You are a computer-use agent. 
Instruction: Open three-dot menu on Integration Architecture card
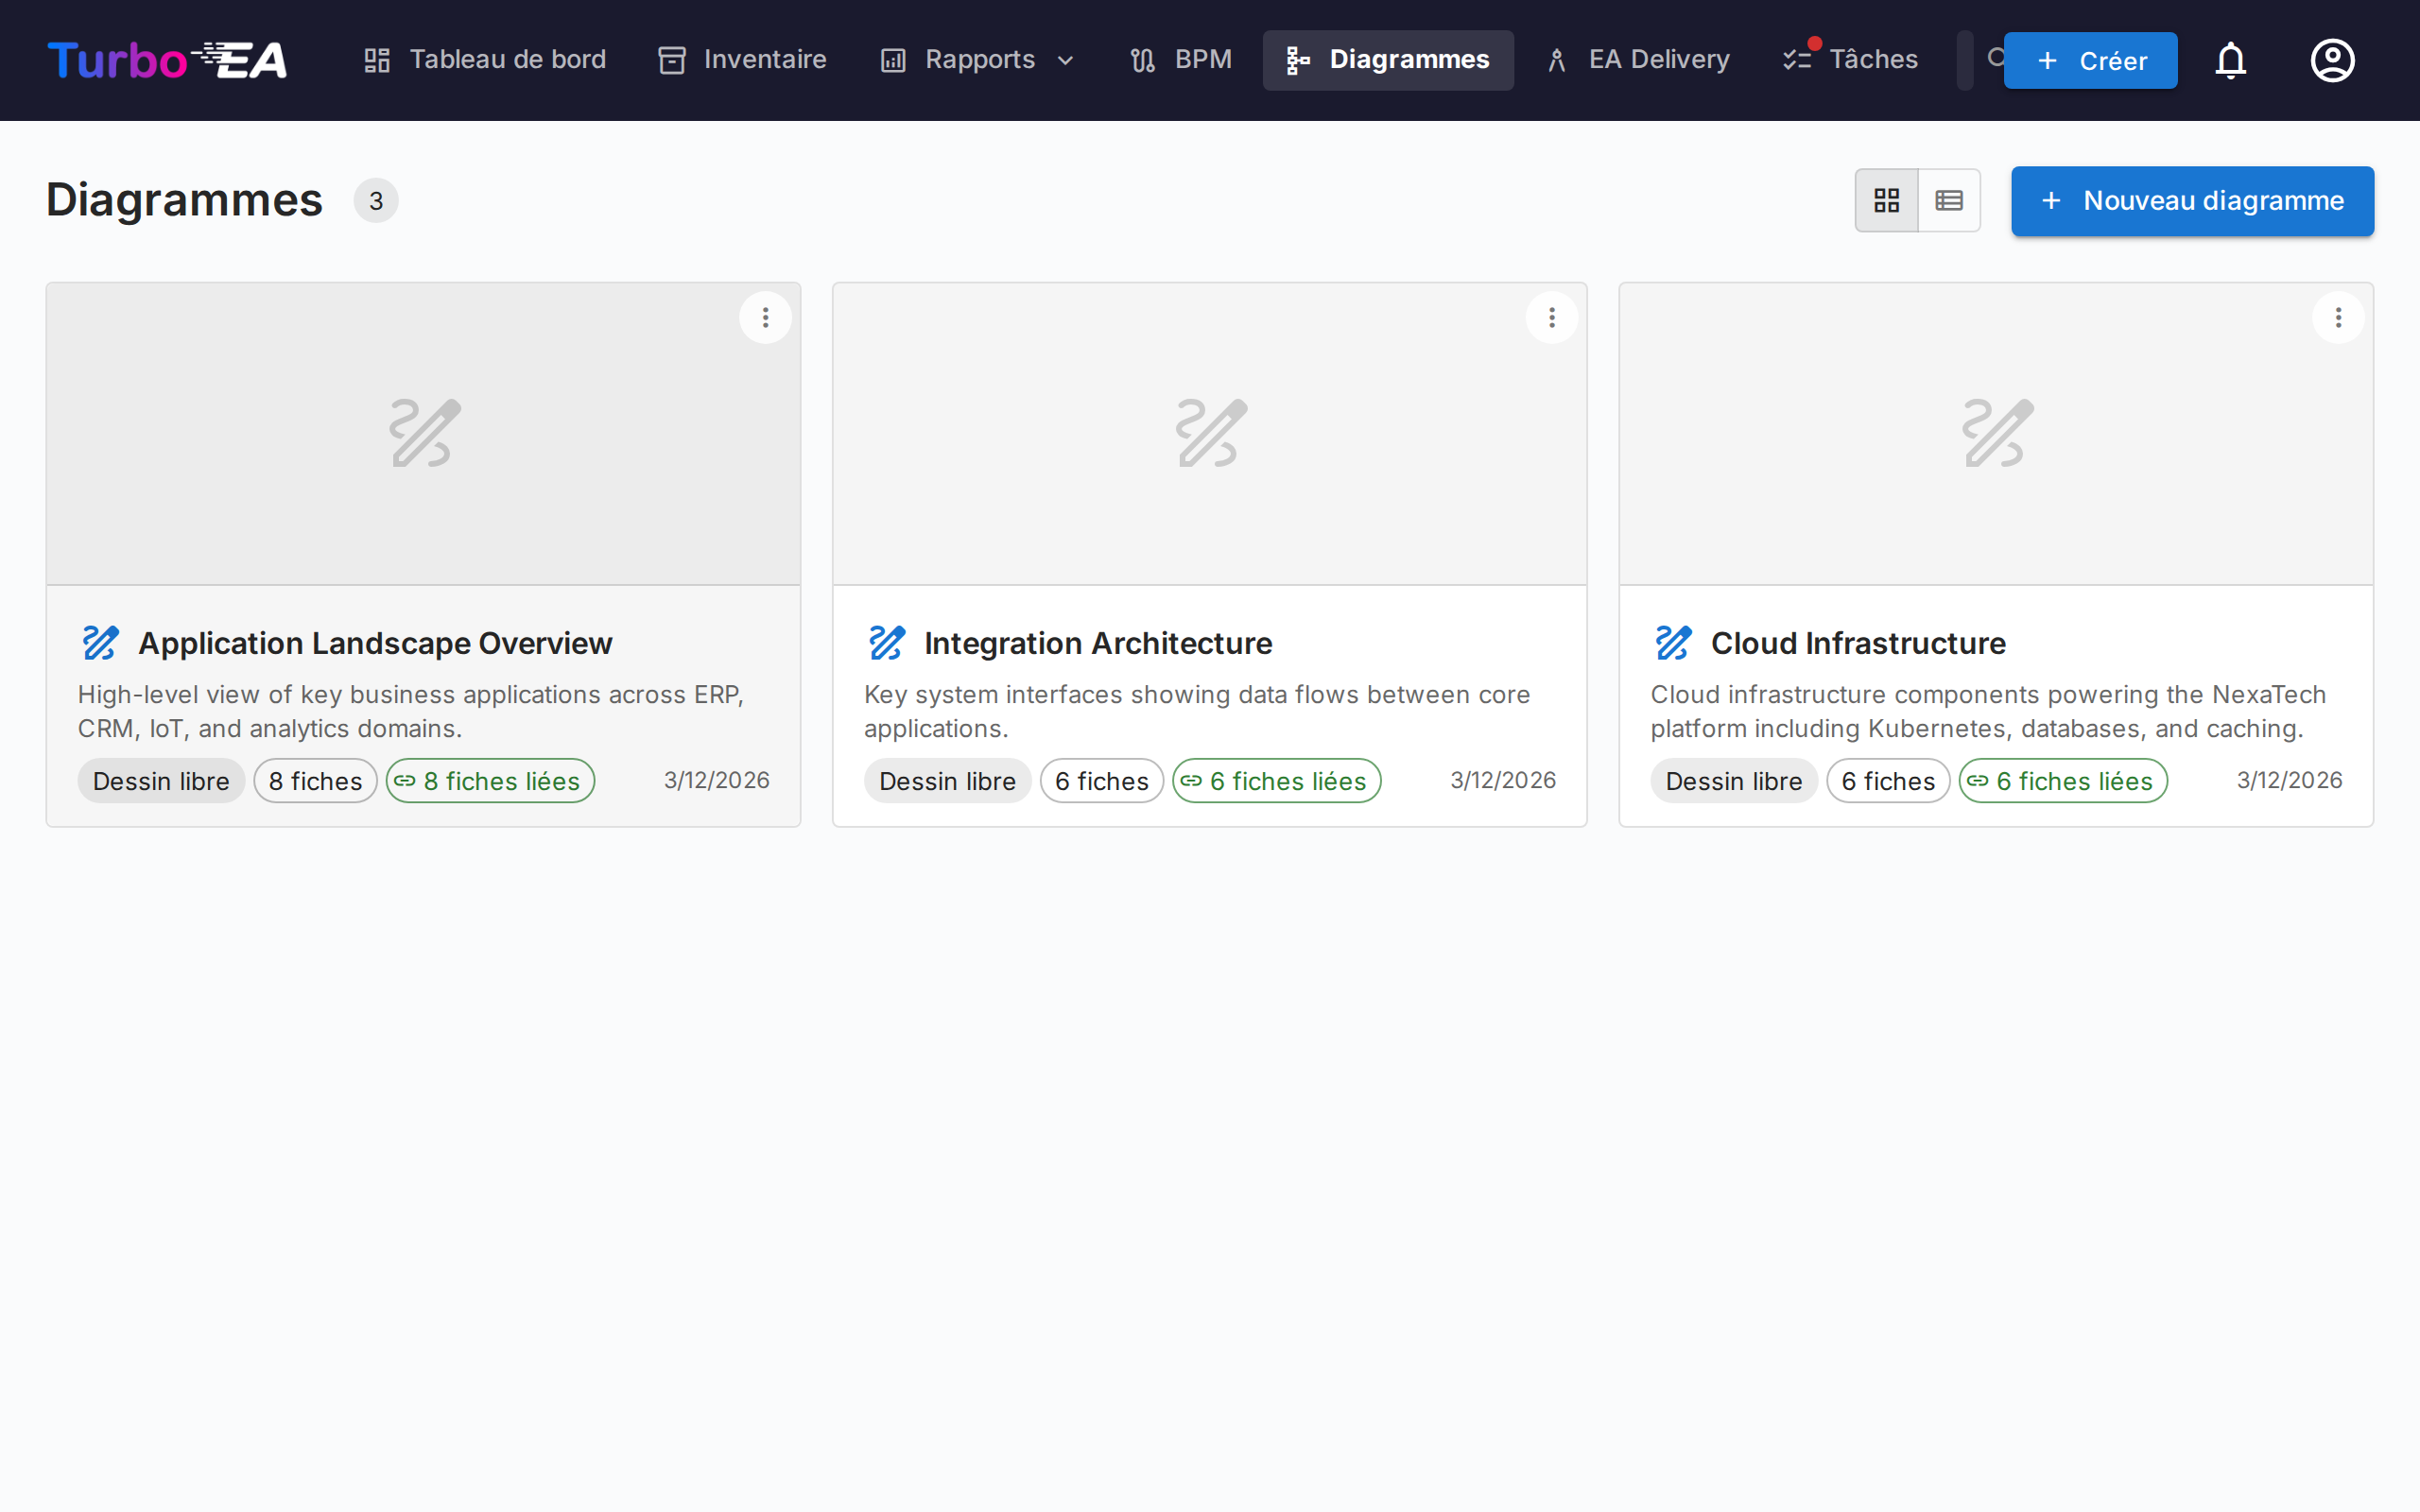1551,318
